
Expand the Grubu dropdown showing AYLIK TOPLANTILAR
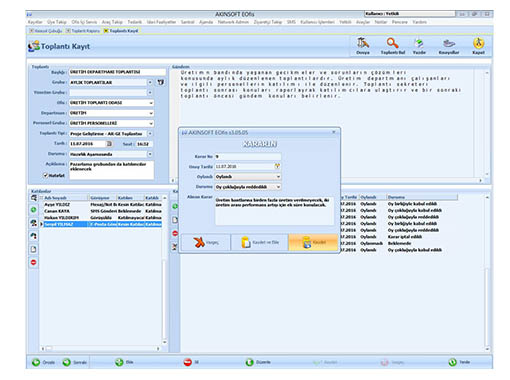[150, 82]
